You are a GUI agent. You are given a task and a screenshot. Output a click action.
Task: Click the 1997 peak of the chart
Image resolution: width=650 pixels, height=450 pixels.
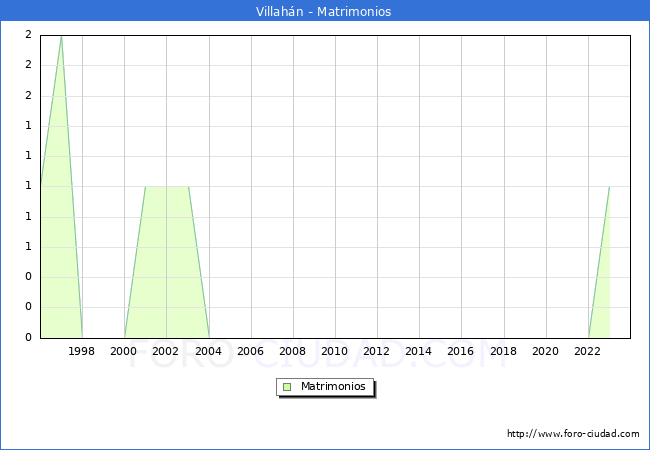tap(61, 36)
